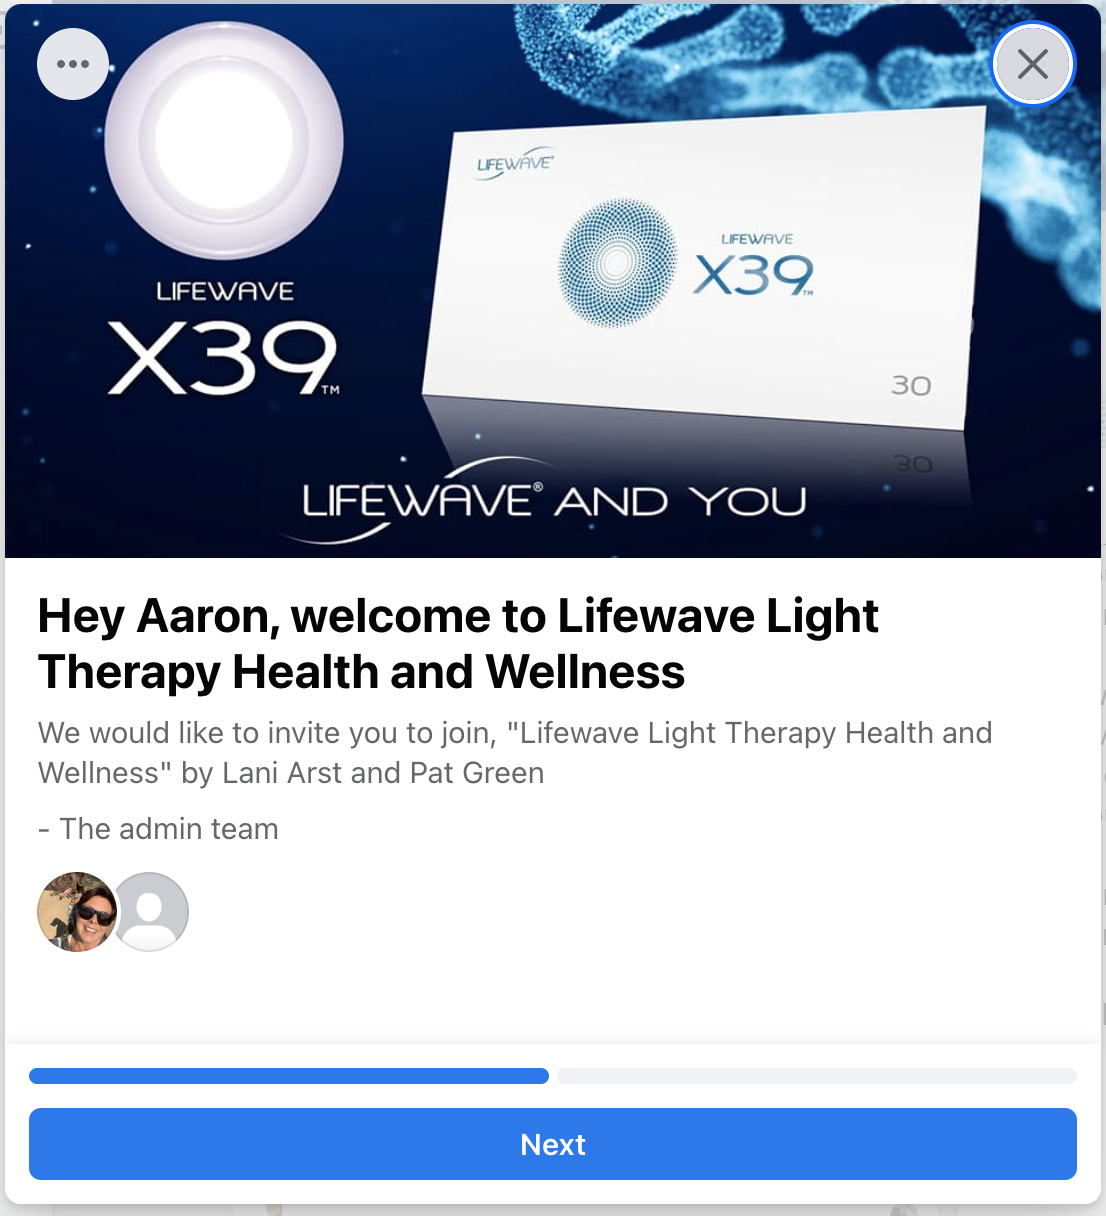
Task: Open the gray default-avatar admin profile
Action: (x=150, y=912)
